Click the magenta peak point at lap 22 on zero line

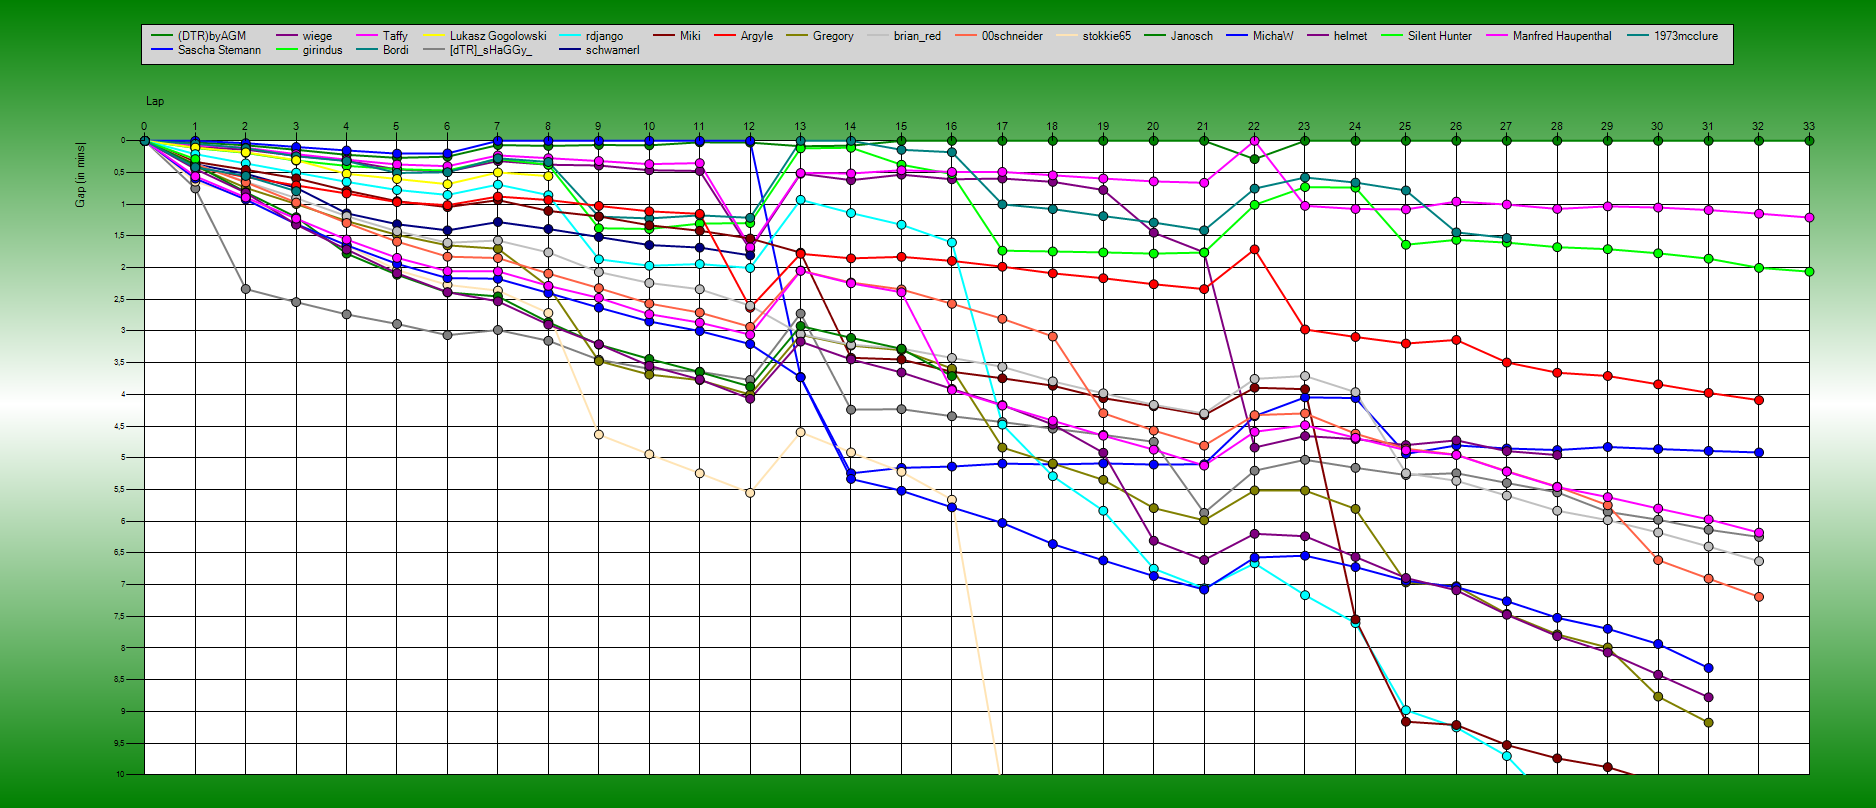pyautogui.click(x=1254, y=141)
